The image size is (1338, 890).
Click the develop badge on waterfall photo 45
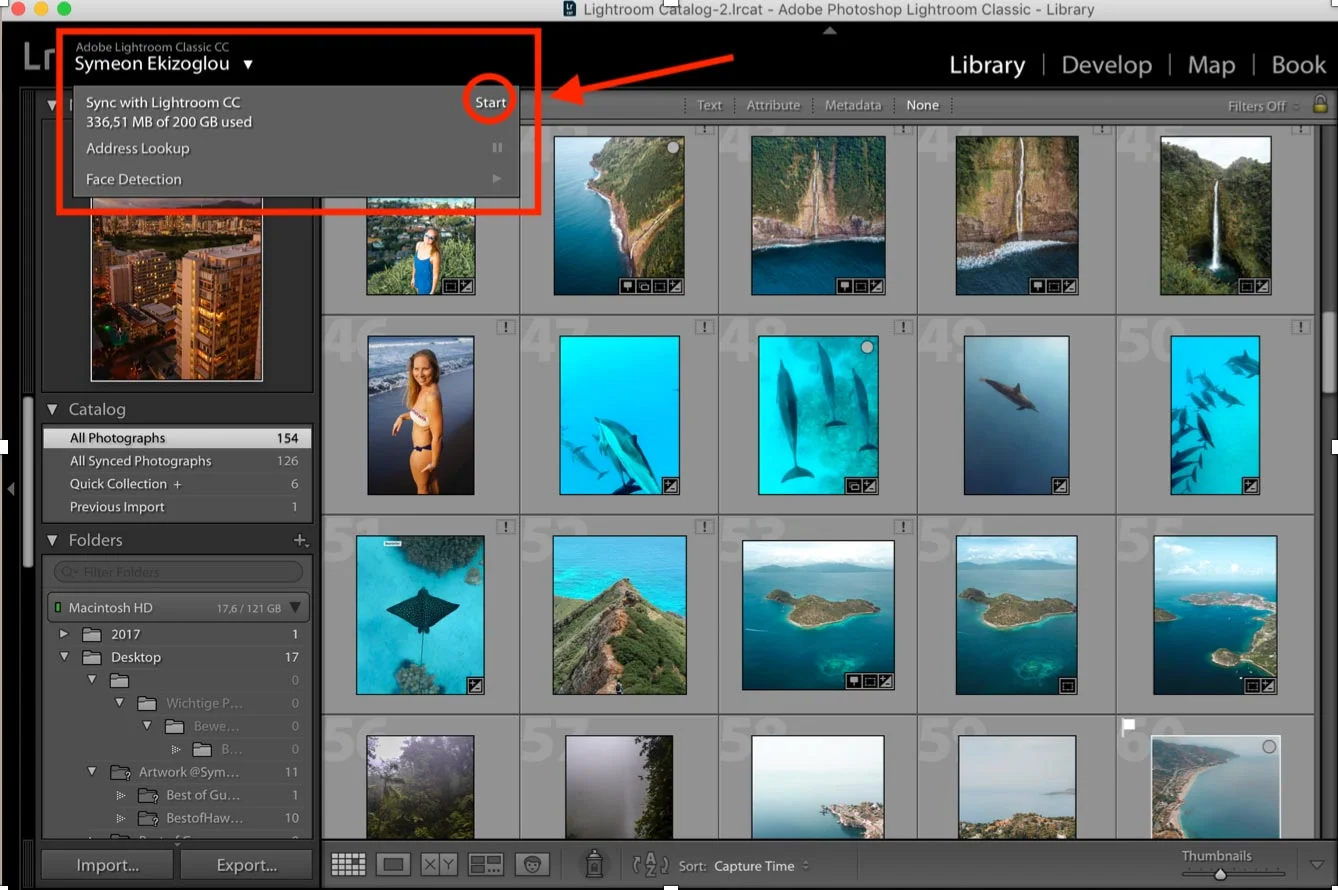pyautogui.click(x=1262, y=286)
